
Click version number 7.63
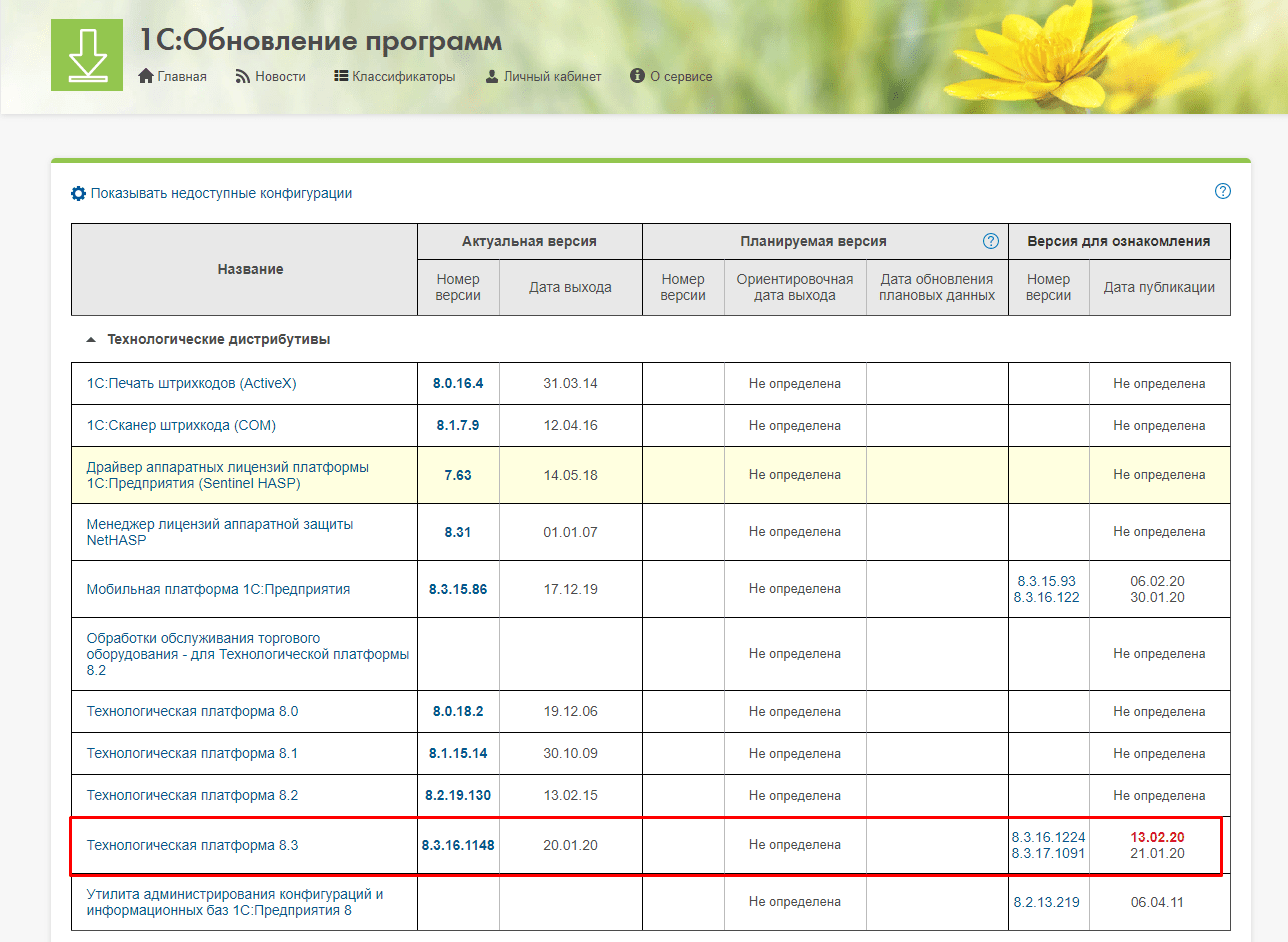(x=458, y=475)
